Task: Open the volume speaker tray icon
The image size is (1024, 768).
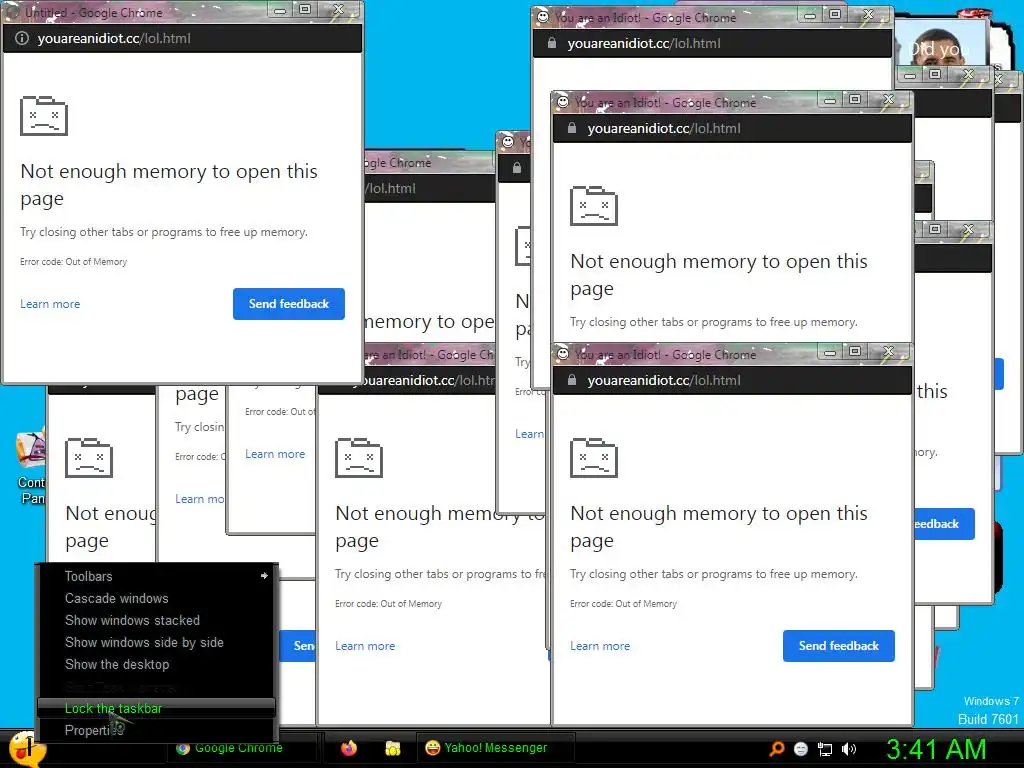Action: [x=849, y=749]
